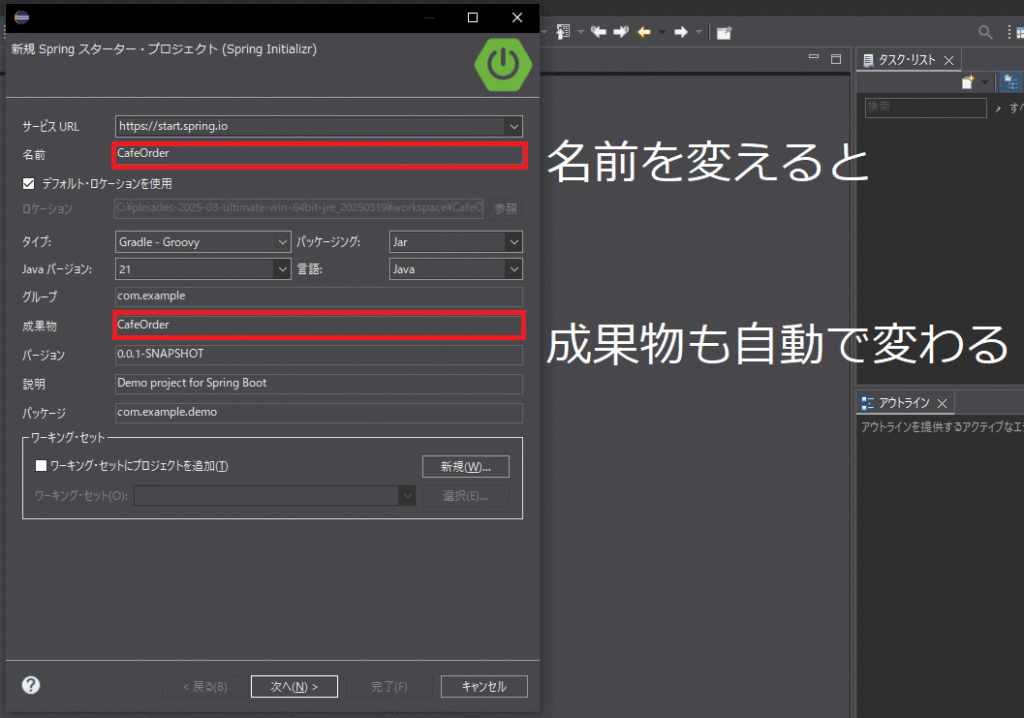This screenshot has height=718, width=1024.
Task: Open the サービス URL dropdown
Action: pyautogui.click(x=514, y=126)
